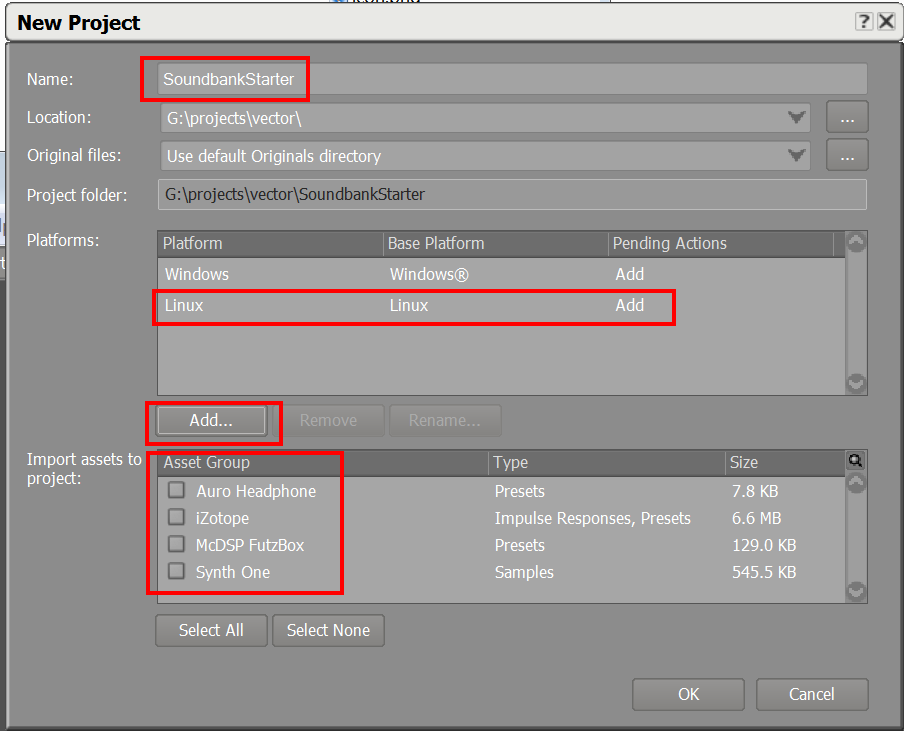
Task: Check the iZotope asset group
Action: coord(176,518)
